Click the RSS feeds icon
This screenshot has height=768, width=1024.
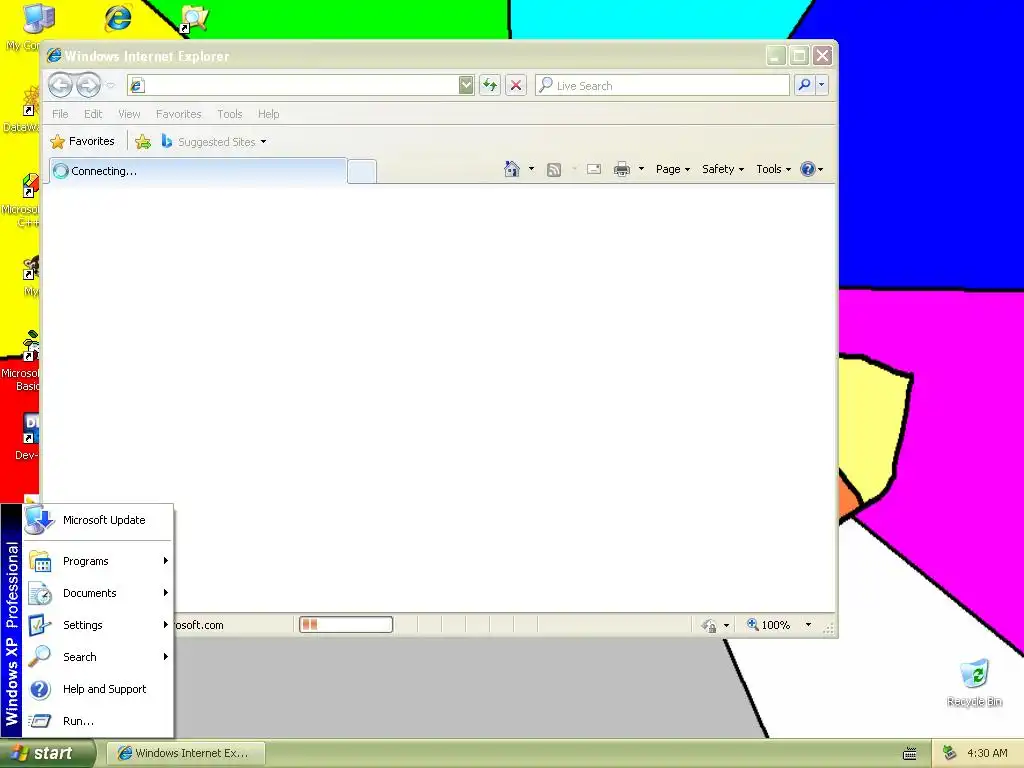pos(554,170)
